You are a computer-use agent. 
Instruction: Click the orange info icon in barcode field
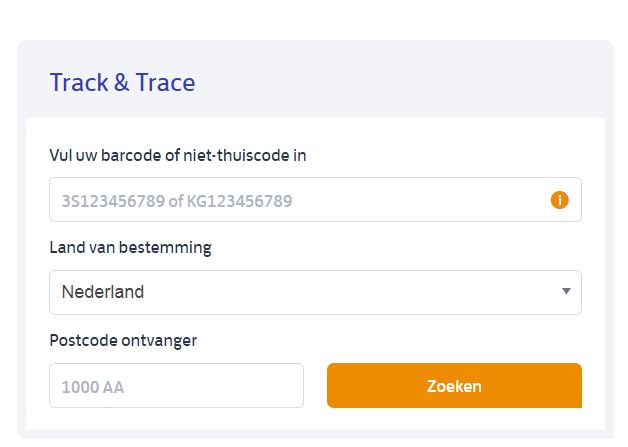559,200
